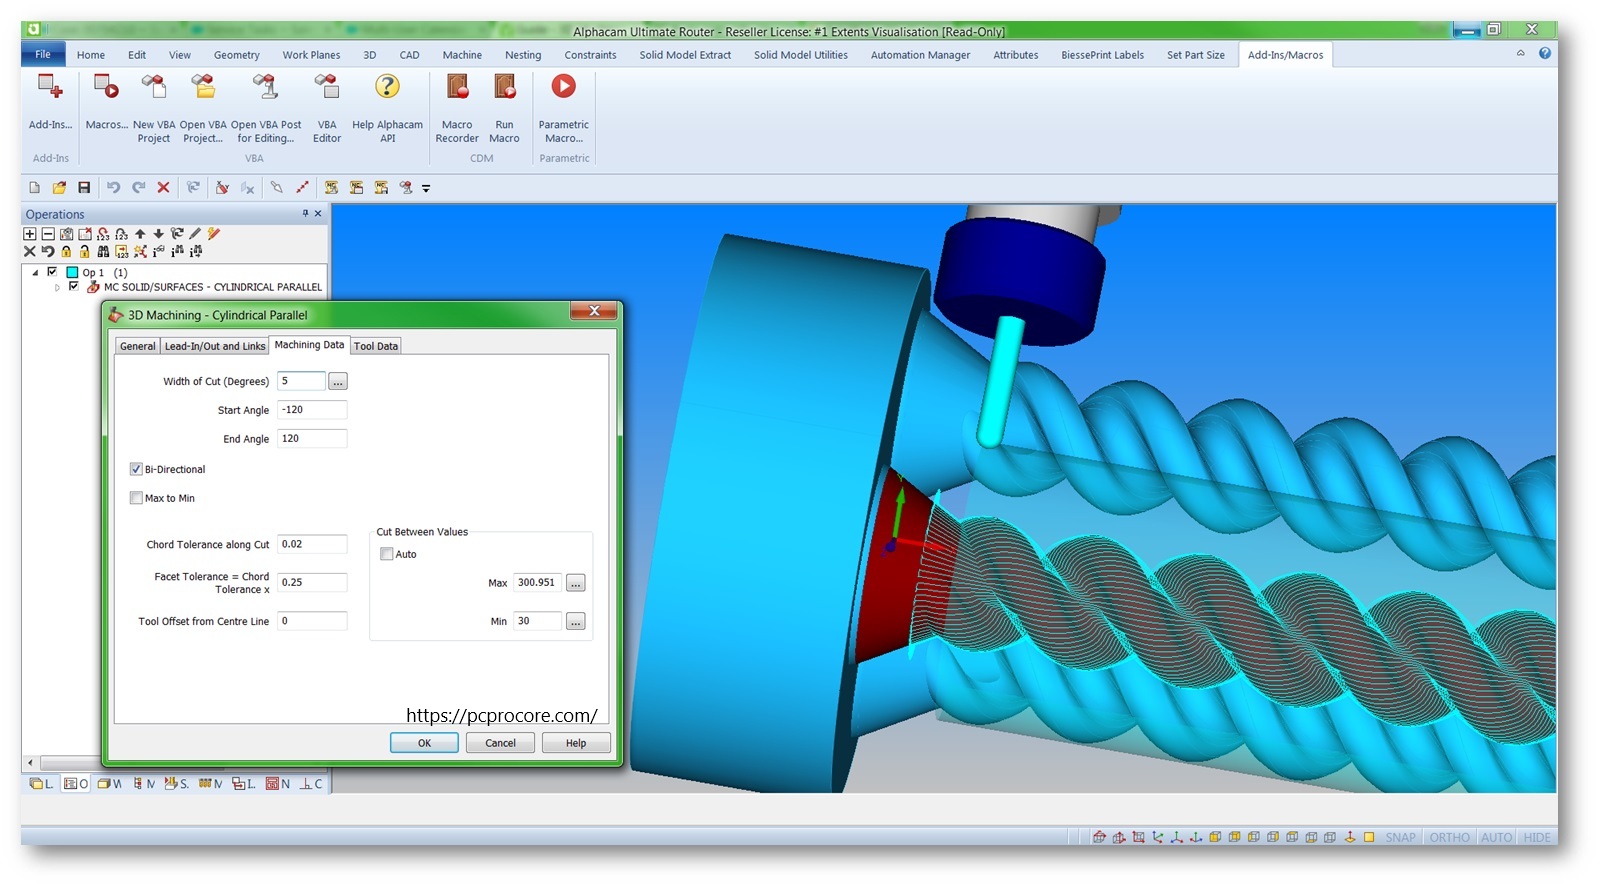Open the Width of Cut browse button

(x=338, y=381)
